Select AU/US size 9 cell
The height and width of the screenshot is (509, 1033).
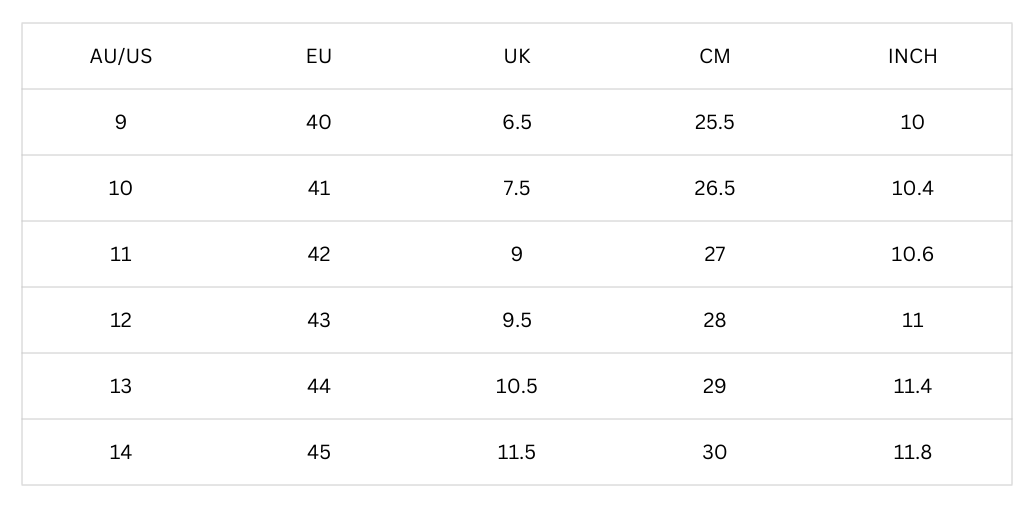121,122
